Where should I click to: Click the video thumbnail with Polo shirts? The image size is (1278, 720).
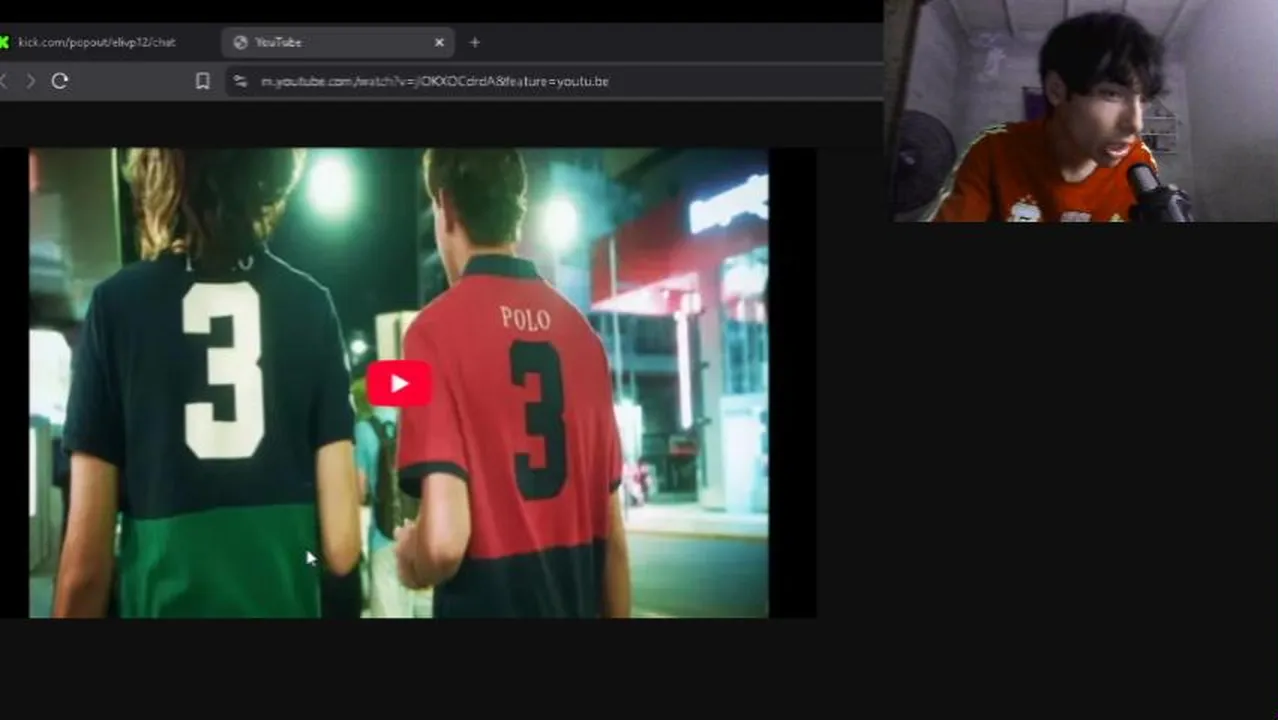[399, 383]
